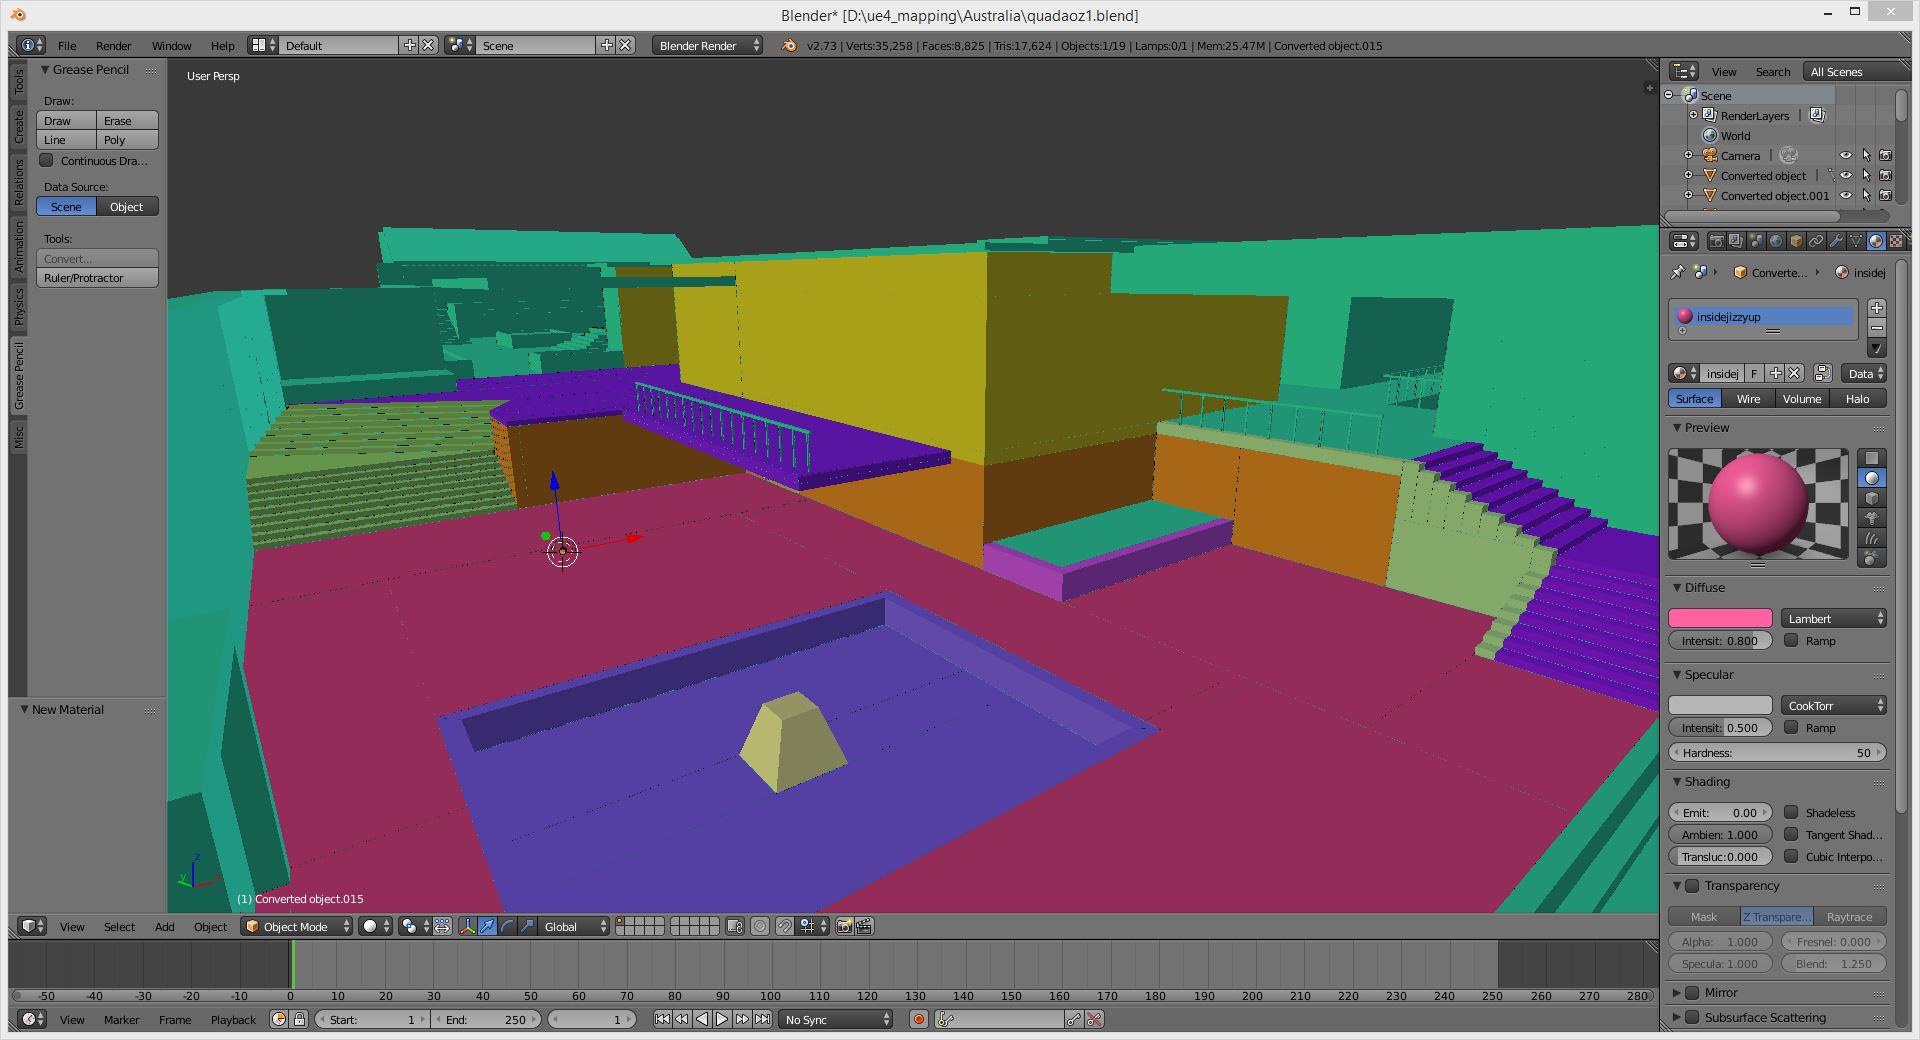Open the File menu
Viewport: 1920px width, 1040px height.
coord(67,45)
